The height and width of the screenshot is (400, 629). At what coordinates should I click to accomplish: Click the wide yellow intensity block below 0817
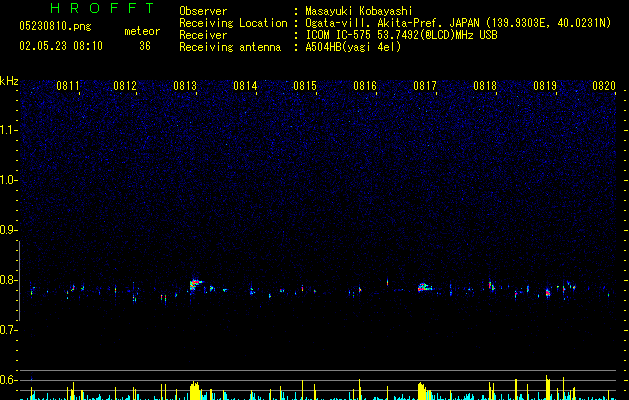pos(422,392)
